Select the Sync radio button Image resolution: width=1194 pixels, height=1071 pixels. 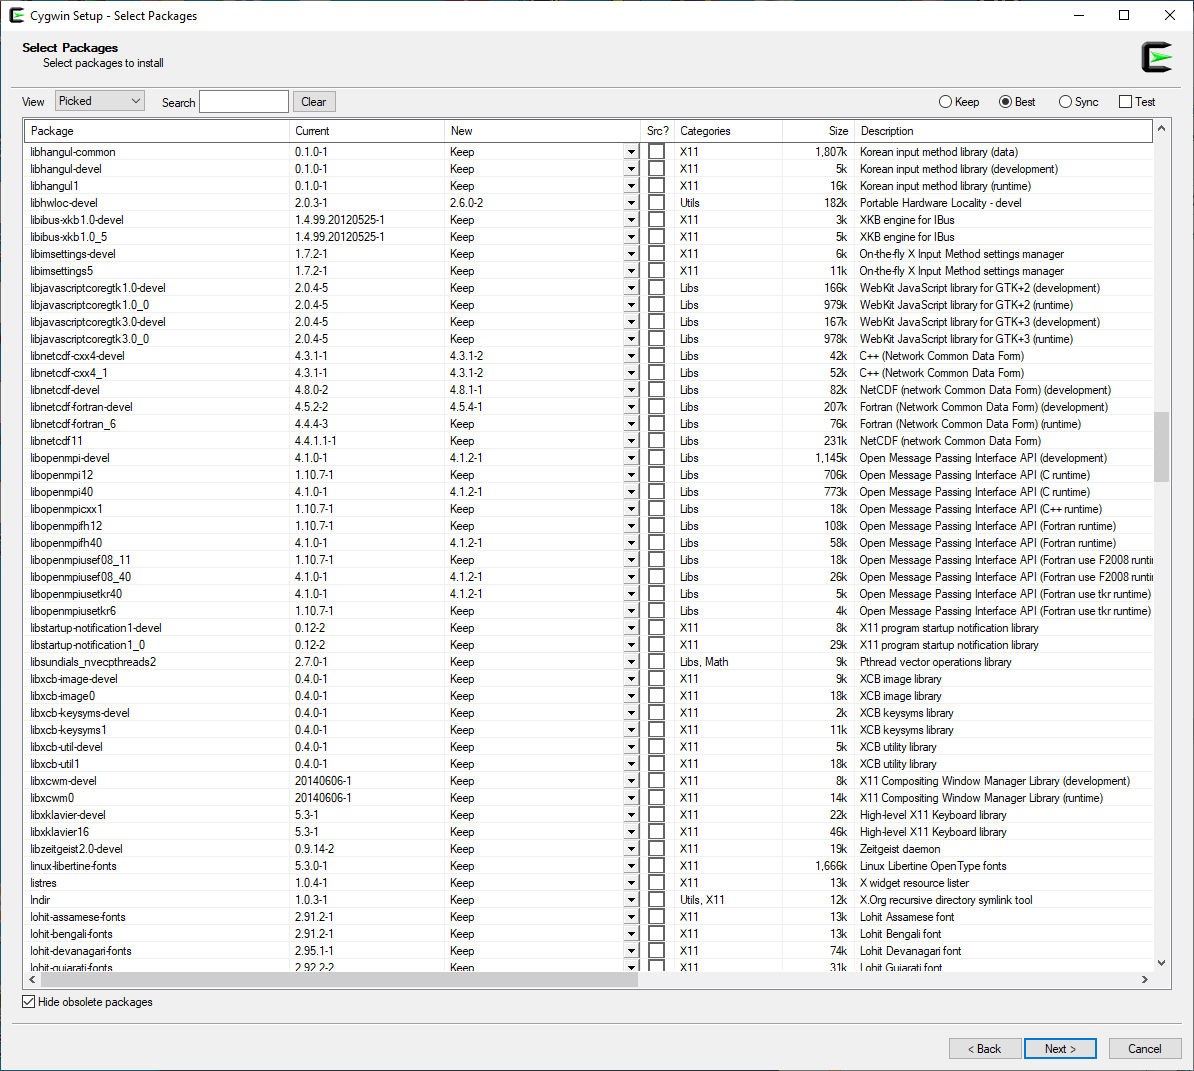pyautogui.click(x=1066, y=102)
